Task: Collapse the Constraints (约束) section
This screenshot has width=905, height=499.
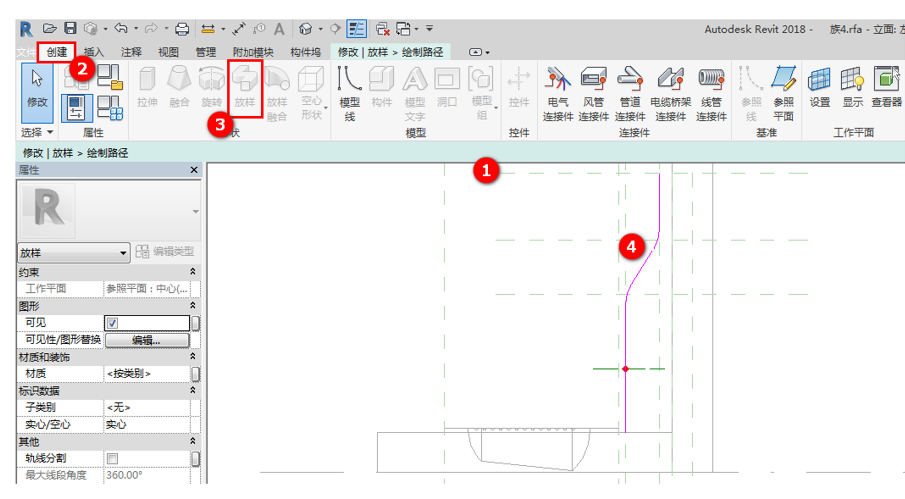Action: point(193,272)
